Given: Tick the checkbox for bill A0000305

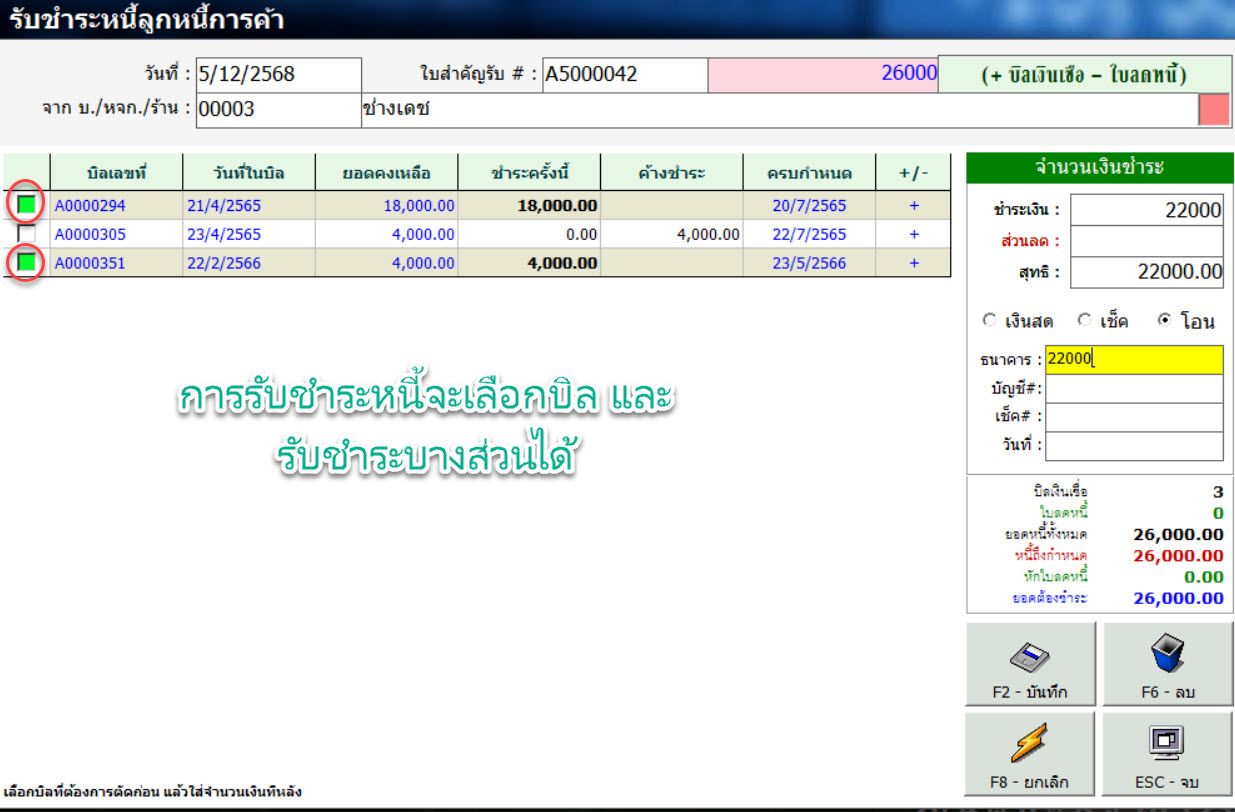Looking at the screenshot, I should pyautogui.click(x=27, y=234).
